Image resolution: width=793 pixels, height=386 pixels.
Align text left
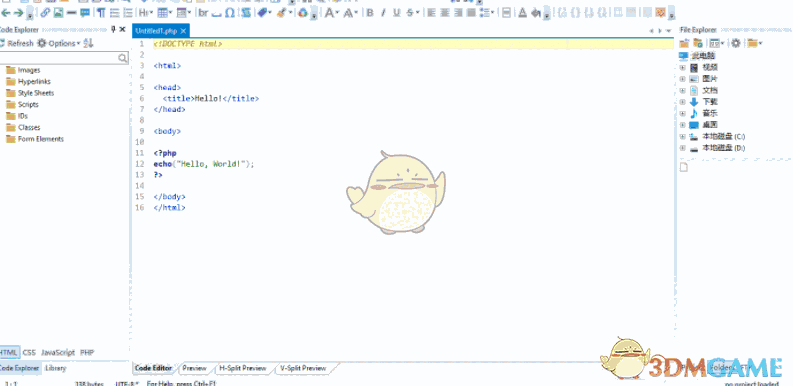pos(431,13)
